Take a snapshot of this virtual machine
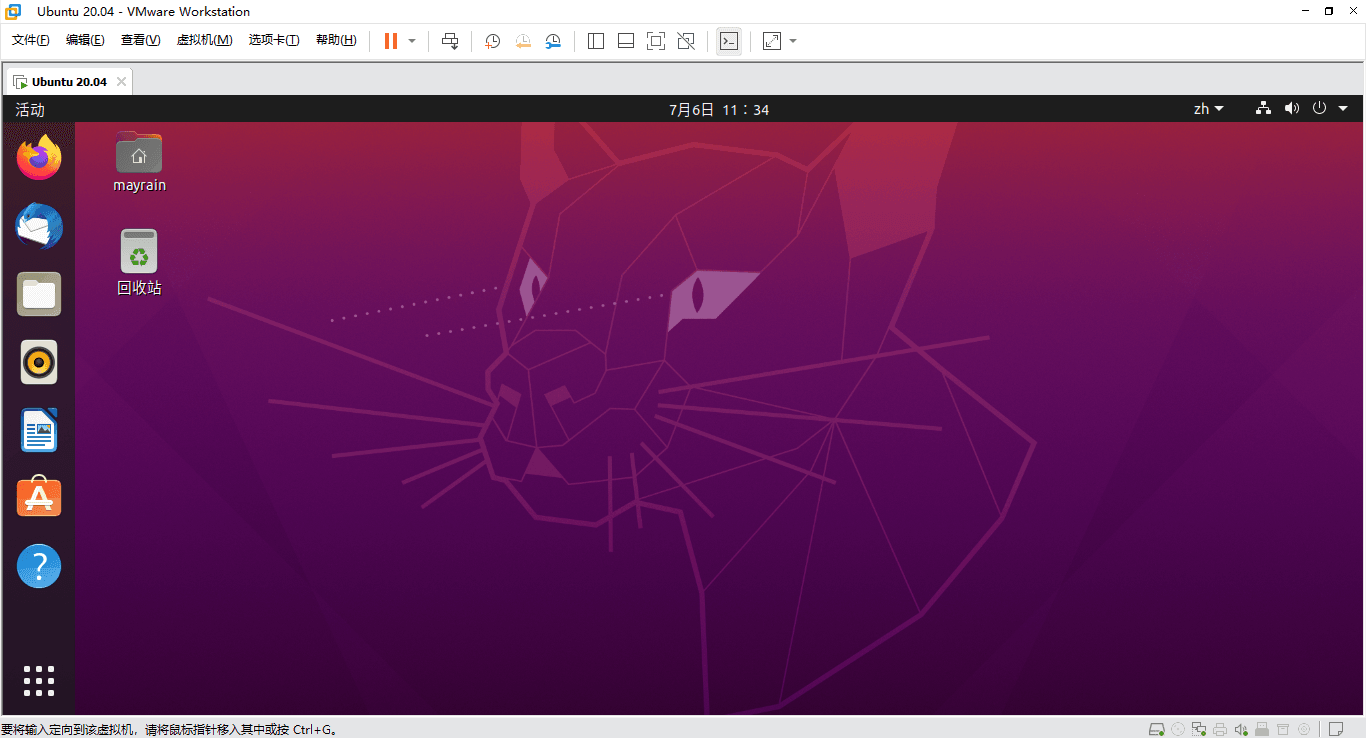 (x=492, y=41)
